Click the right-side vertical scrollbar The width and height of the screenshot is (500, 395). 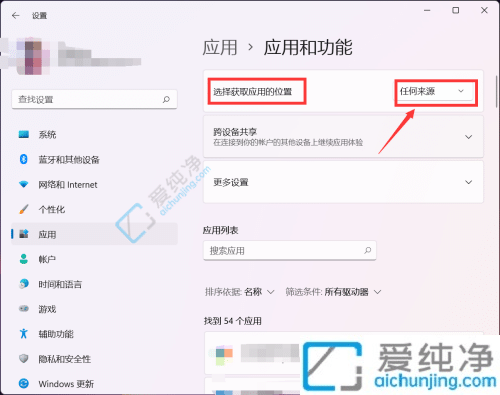[x=497, y=92]
